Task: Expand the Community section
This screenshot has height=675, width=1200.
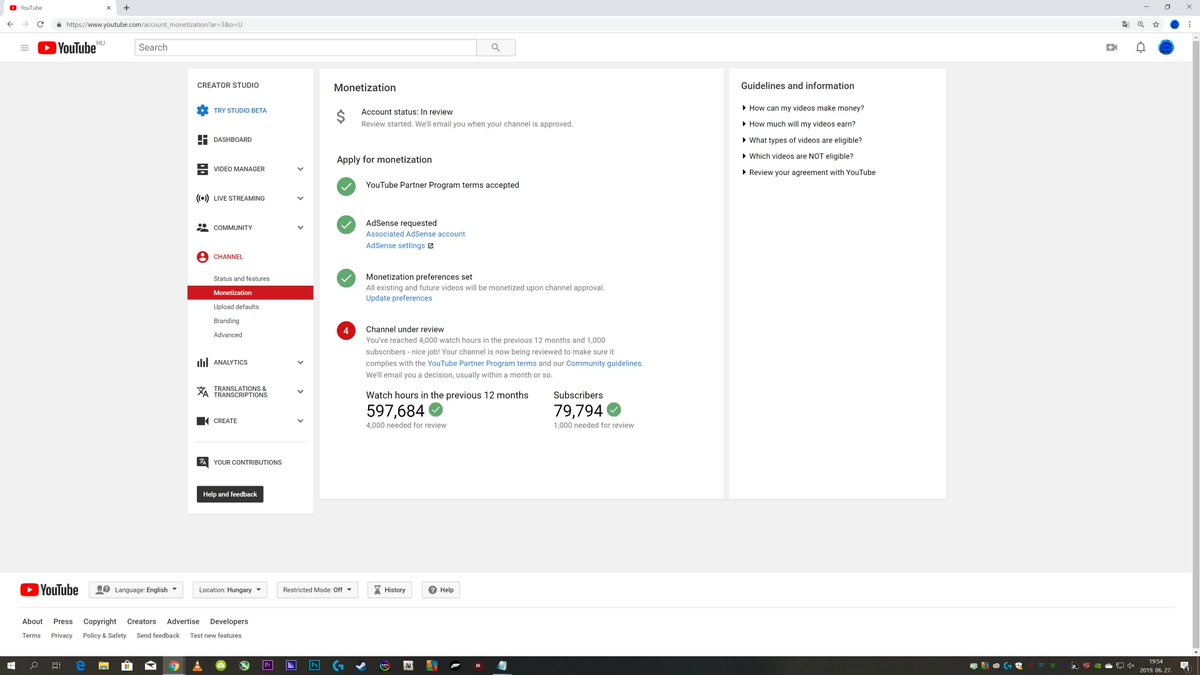Action: click(300, 228)
